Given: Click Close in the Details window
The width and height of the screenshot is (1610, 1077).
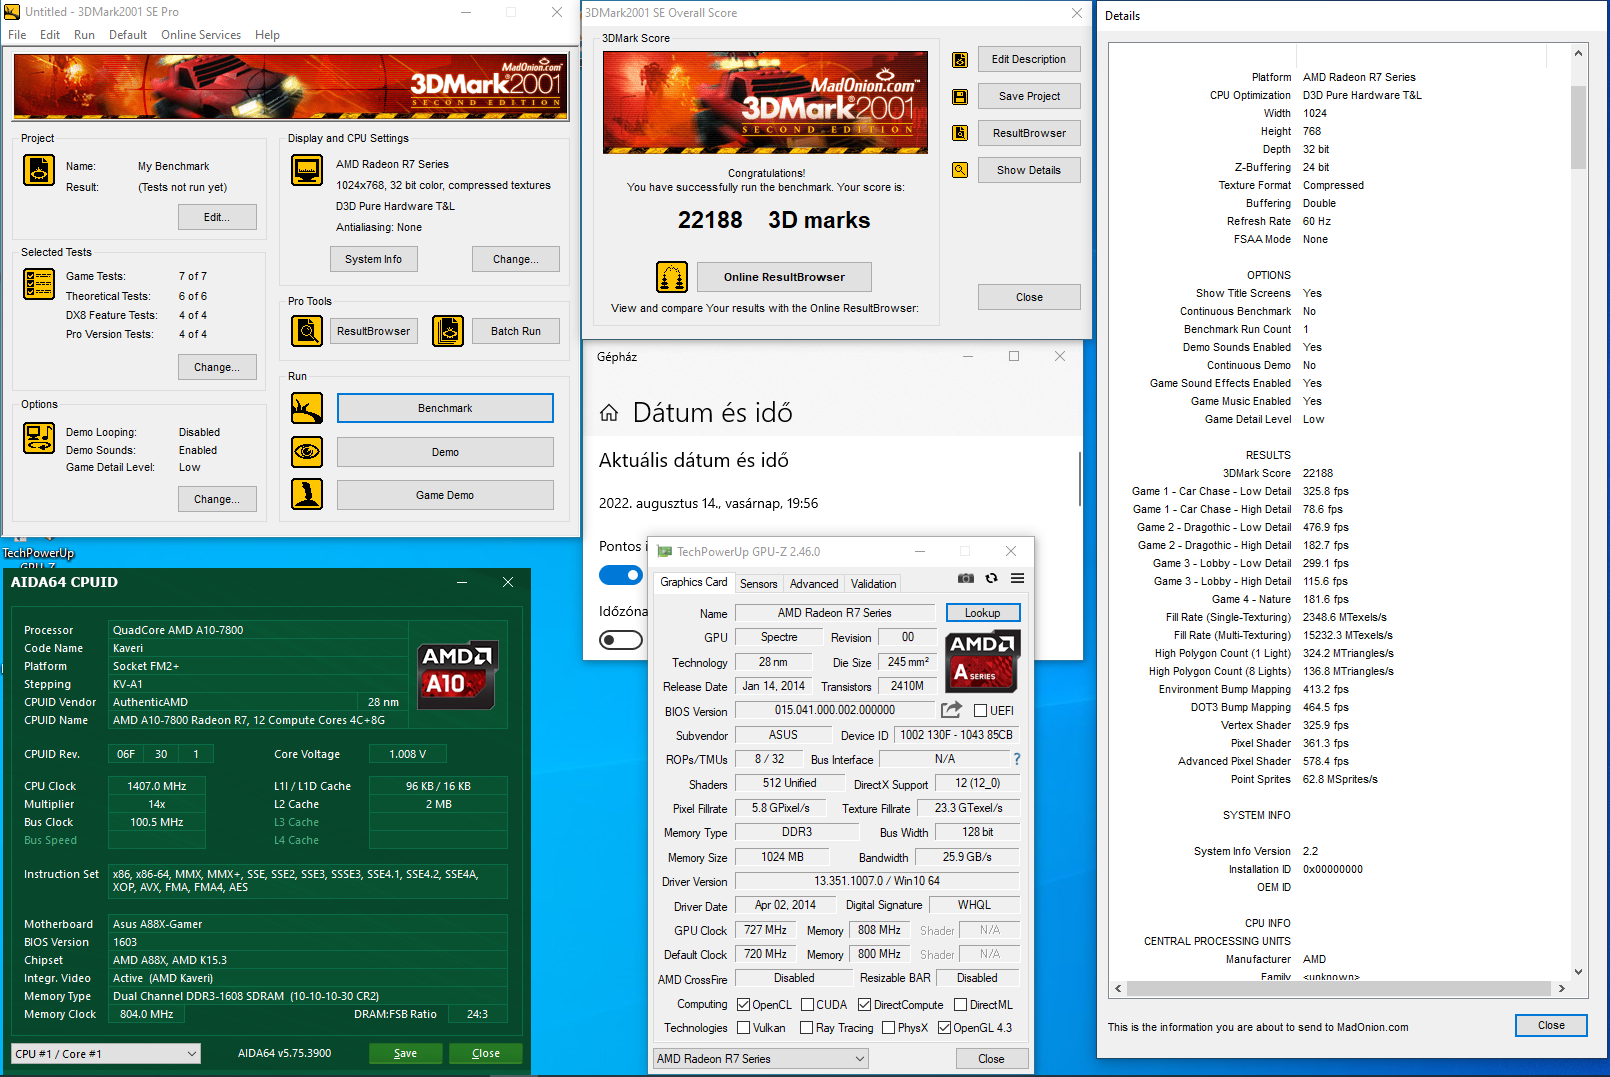Looking at the screenshot, I should point(1551,1025).
